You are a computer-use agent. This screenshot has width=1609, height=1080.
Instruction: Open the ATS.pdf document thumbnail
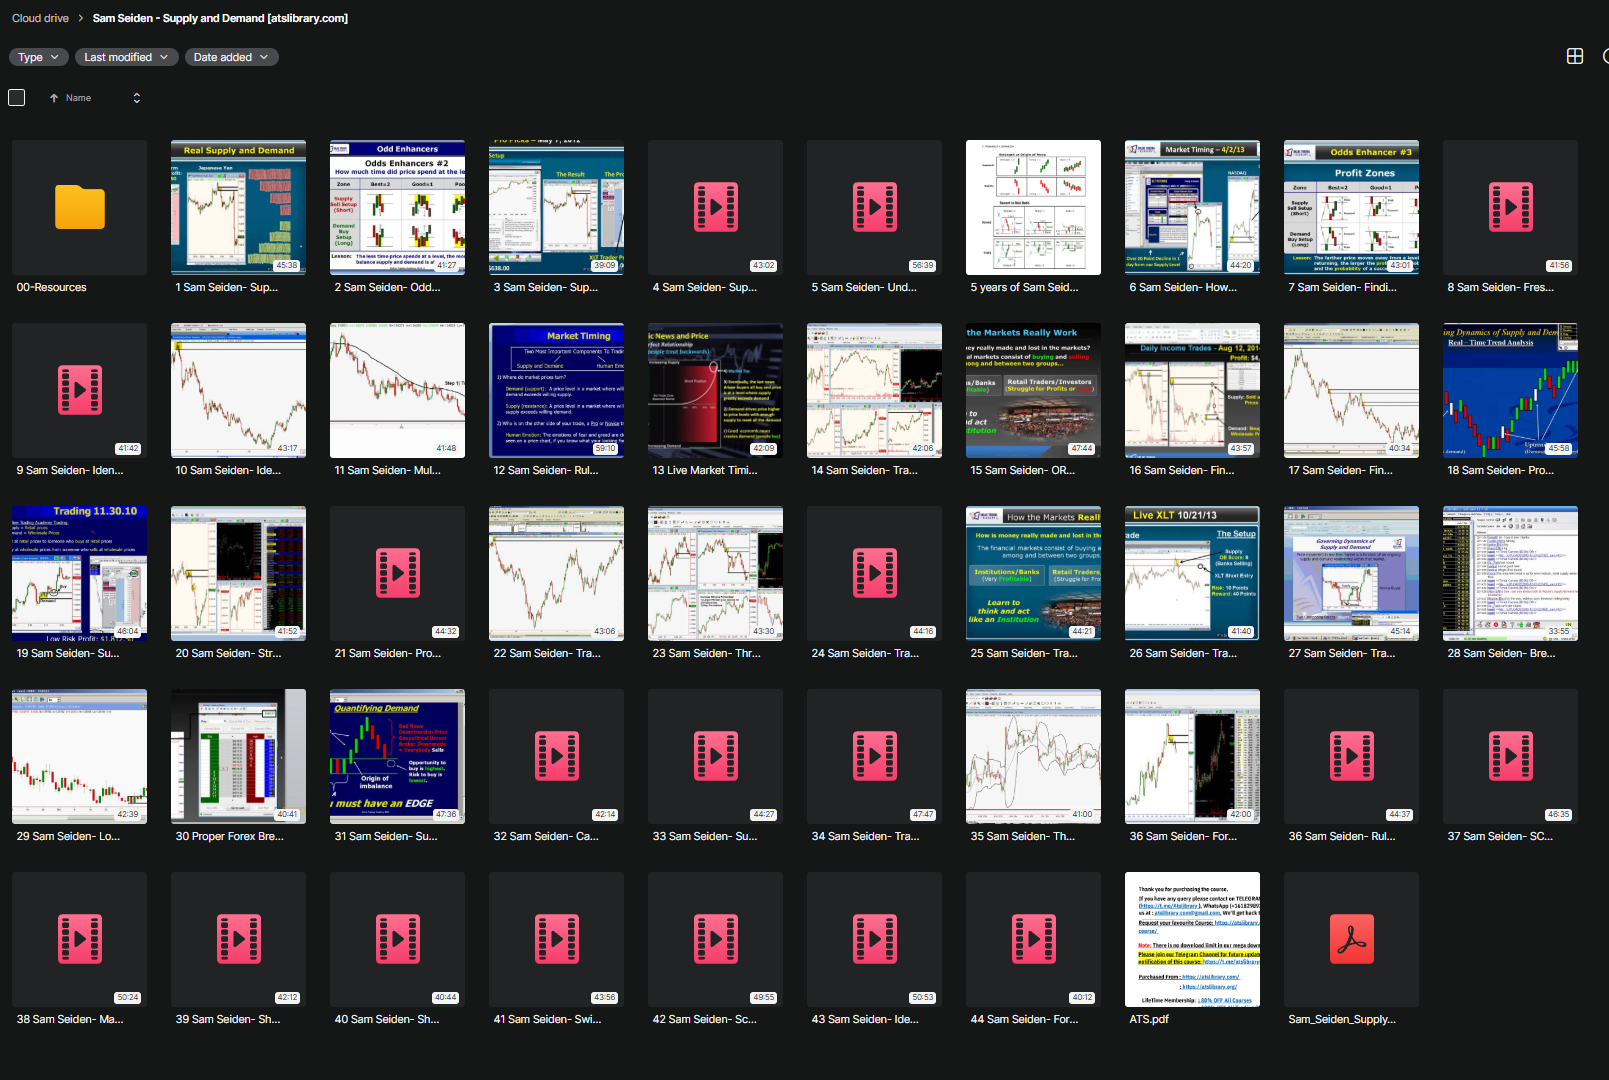pyautogui.click(x=1193, y=940)
